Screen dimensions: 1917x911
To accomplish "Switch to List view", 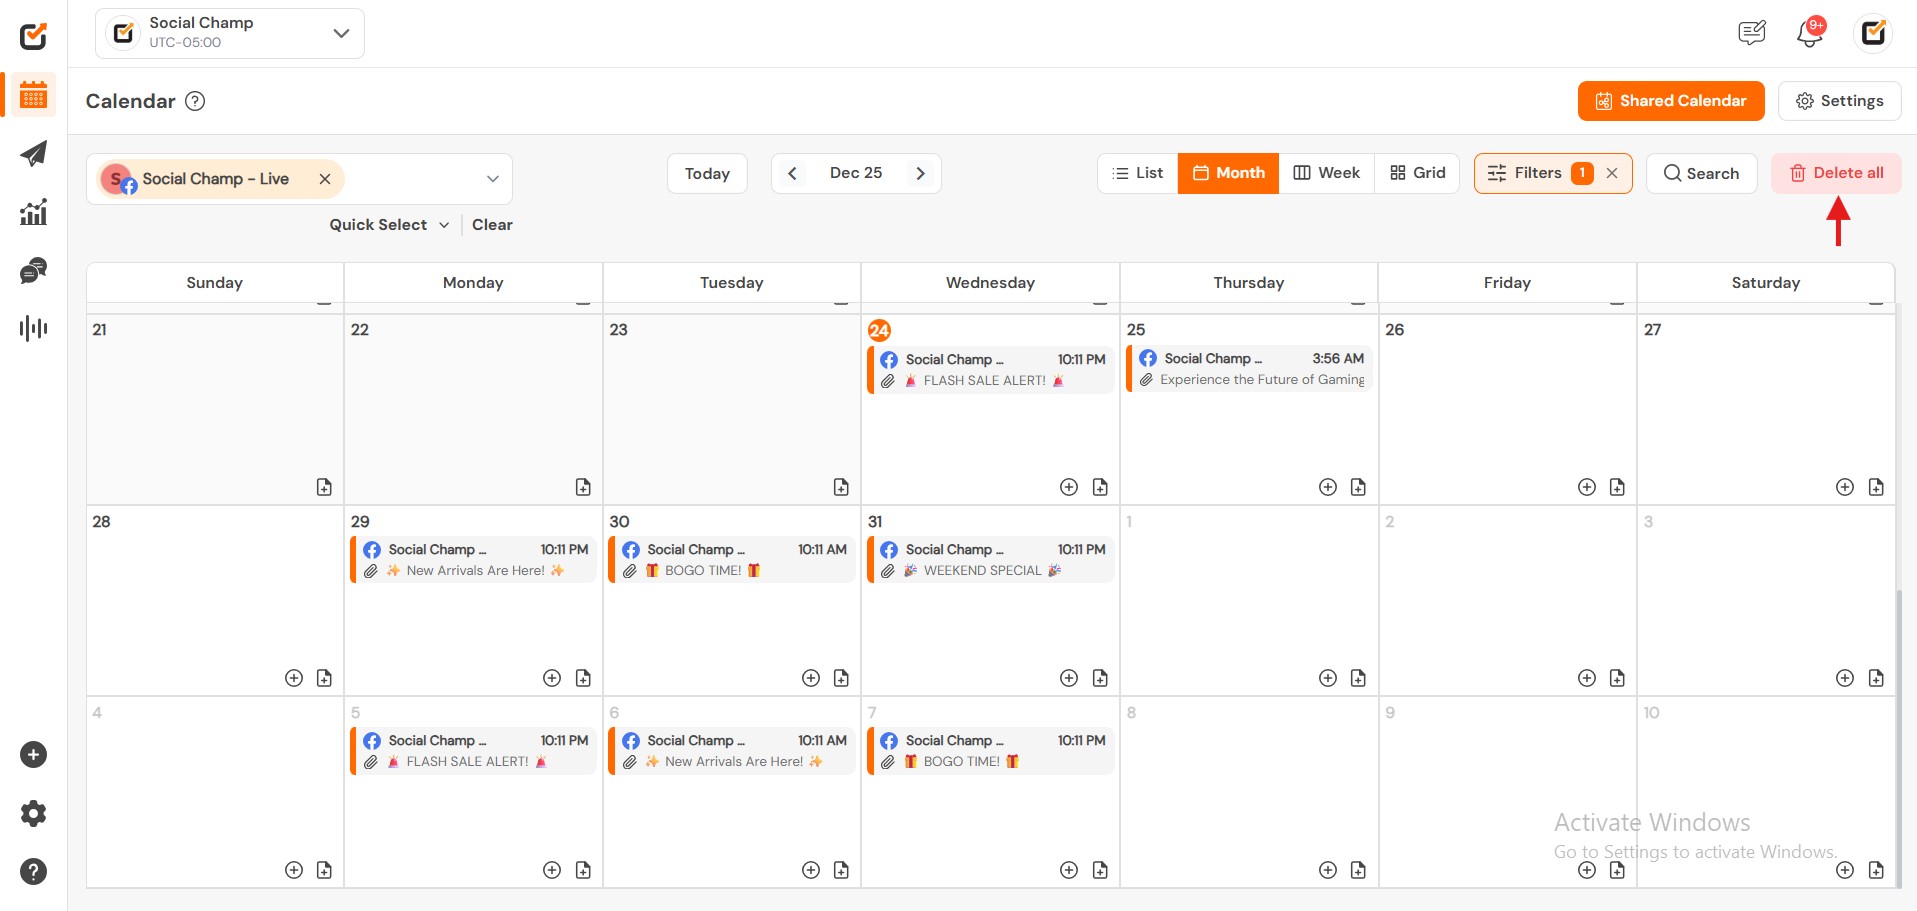I will pos(1137,173).
